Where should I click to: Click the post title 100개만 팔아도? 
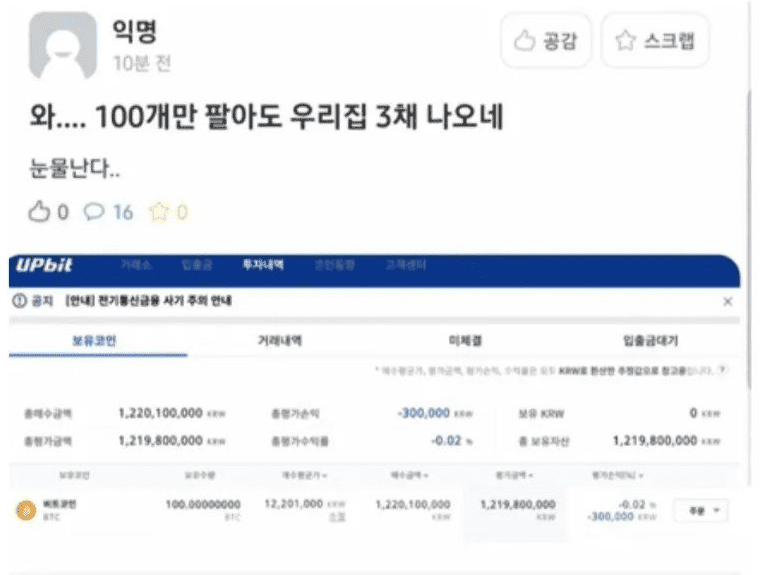[x=266, y=116]
